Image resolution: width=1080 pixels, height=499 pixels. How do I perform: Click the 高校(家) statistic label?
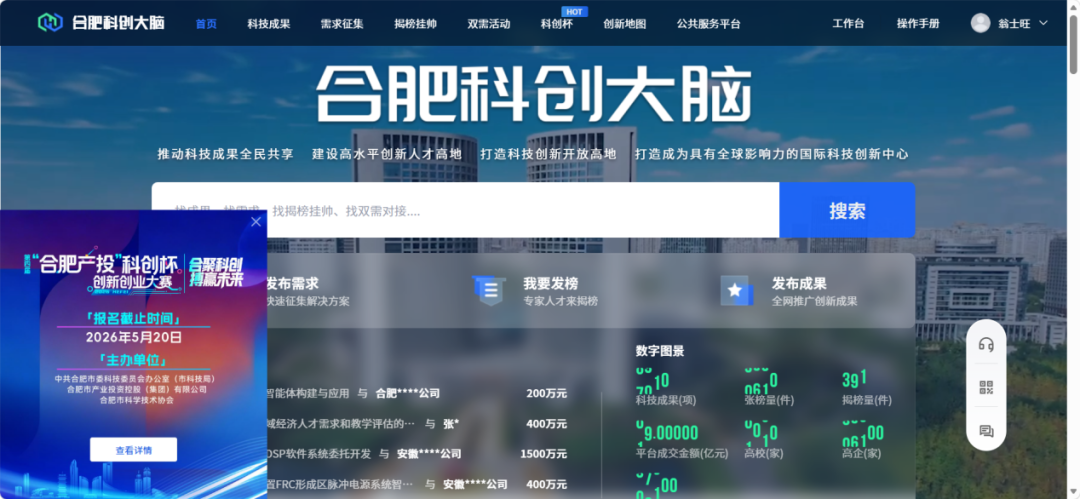point(764,453)
